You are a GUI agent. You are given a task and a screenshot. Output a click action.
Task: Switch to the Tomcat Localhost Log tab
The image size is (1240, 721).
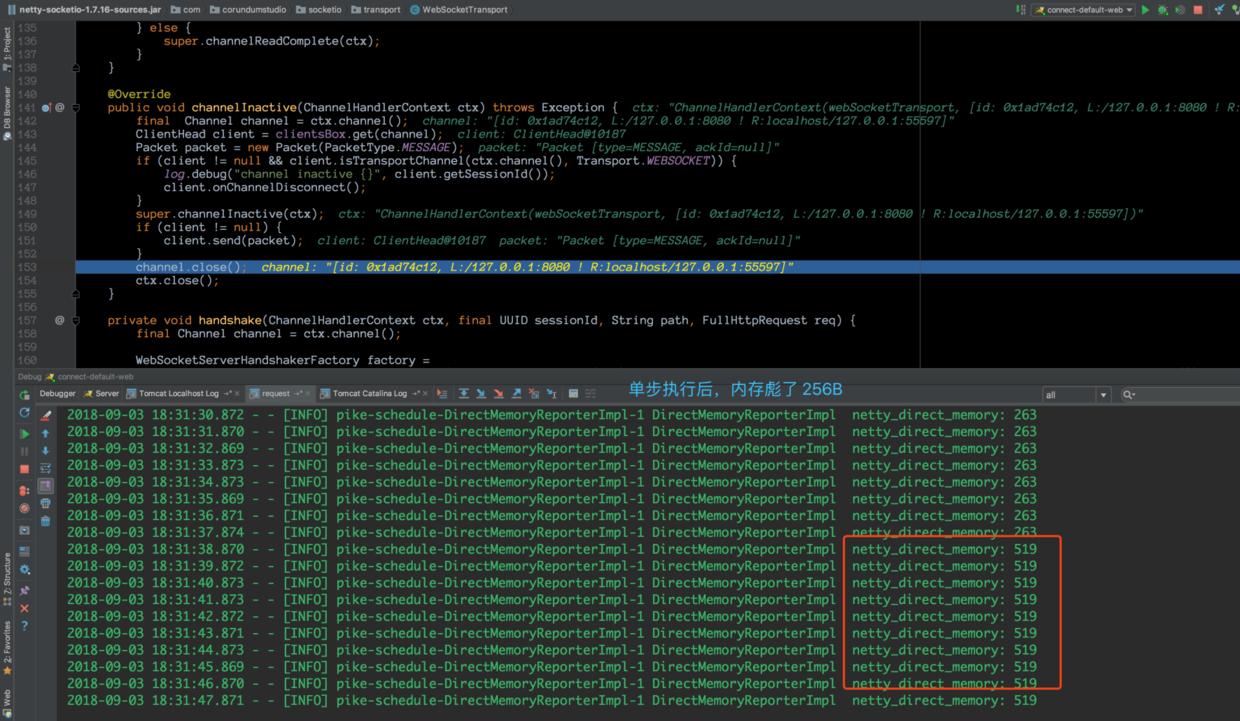(x=179, y=394)
